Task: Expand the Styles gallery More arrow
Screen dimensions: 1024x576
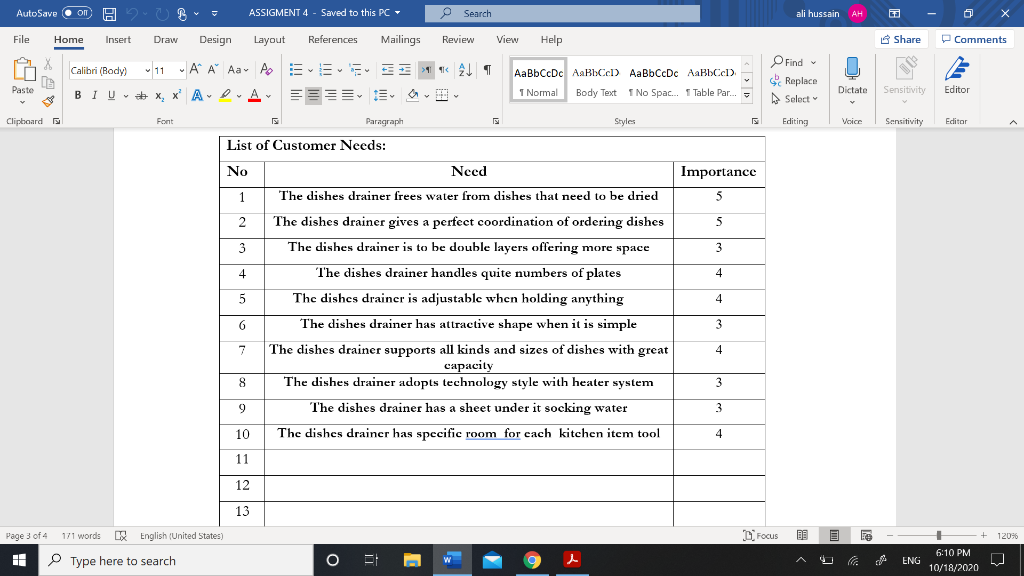Action: pyautogui.click(x=747, y=95)
